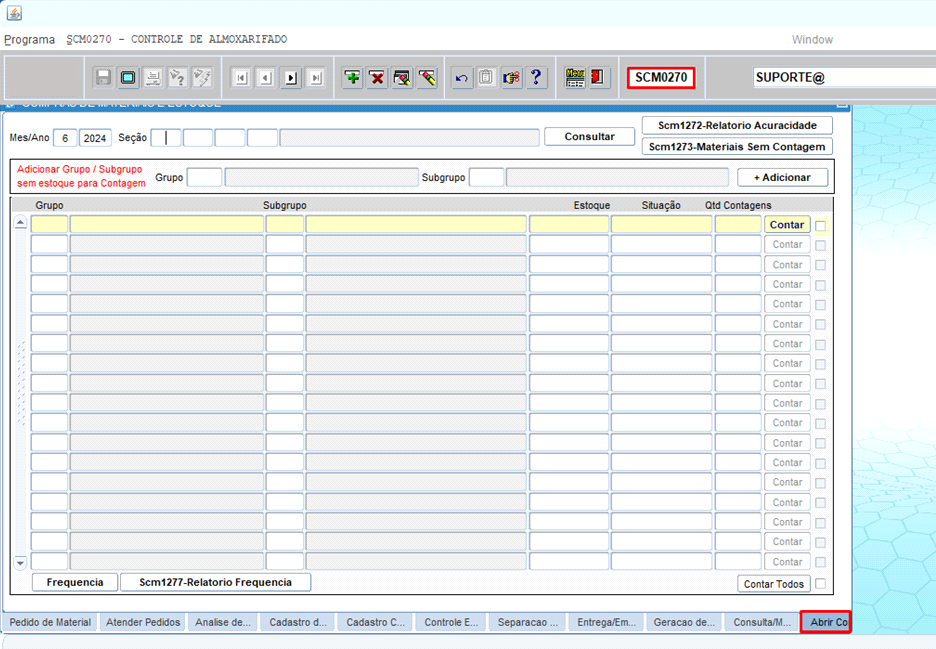
Task: Switch to Consulta/M... tab
Action: pyautogui.click(x=762, y=622)
